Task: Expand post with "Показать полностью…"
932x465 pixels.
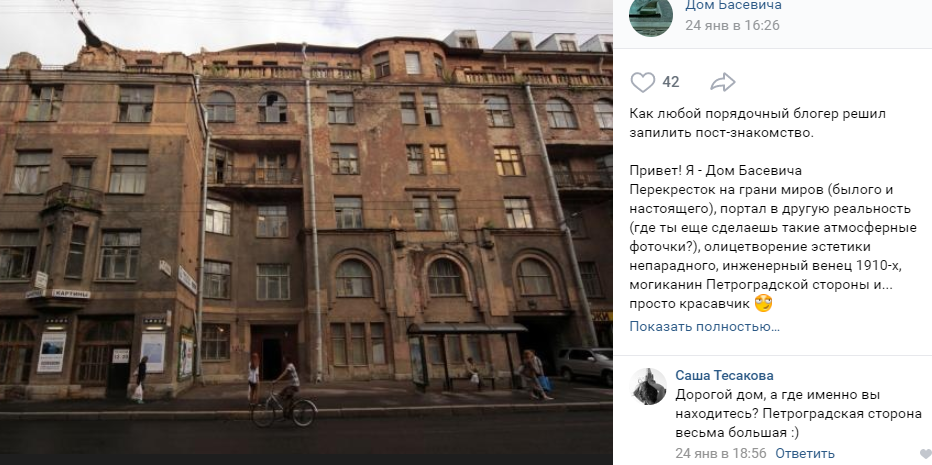Action: click(704, 326)
